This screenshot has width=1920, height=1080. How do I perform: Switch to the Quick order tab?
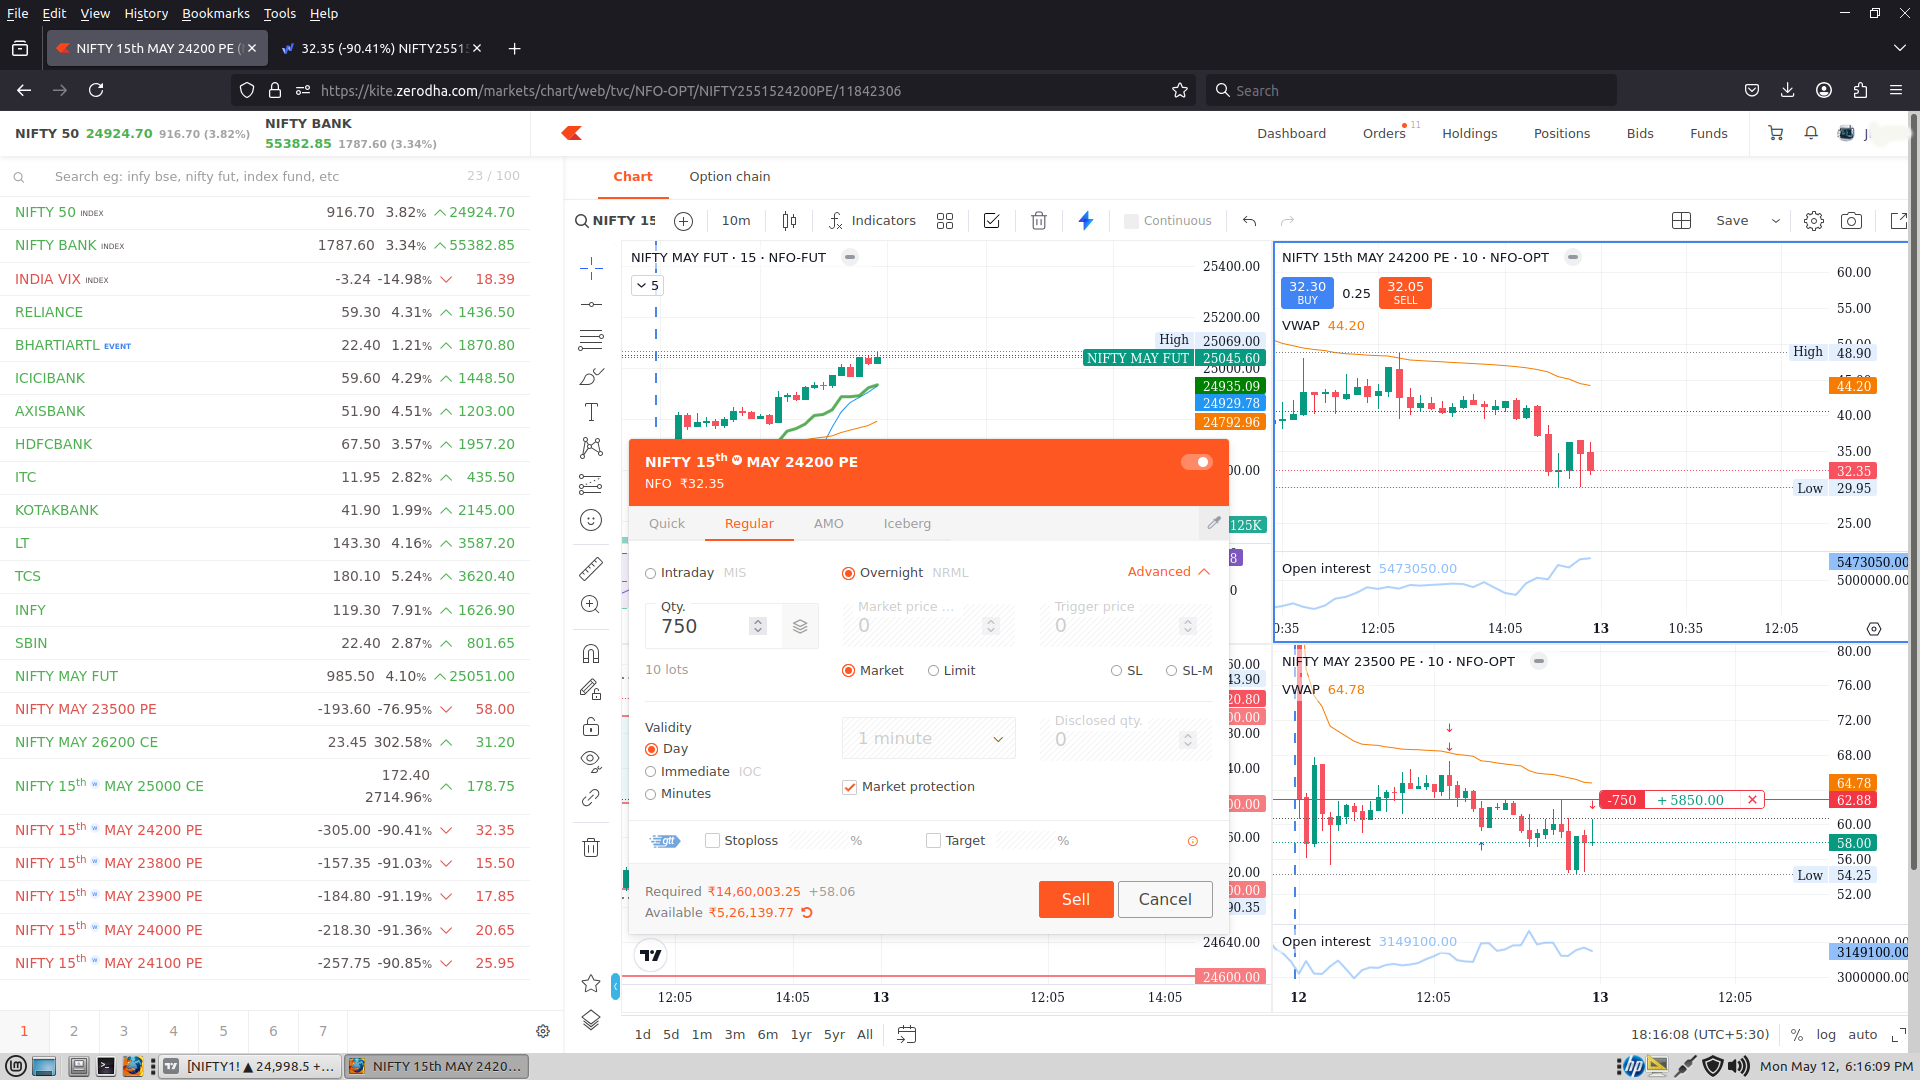[667, 524]
